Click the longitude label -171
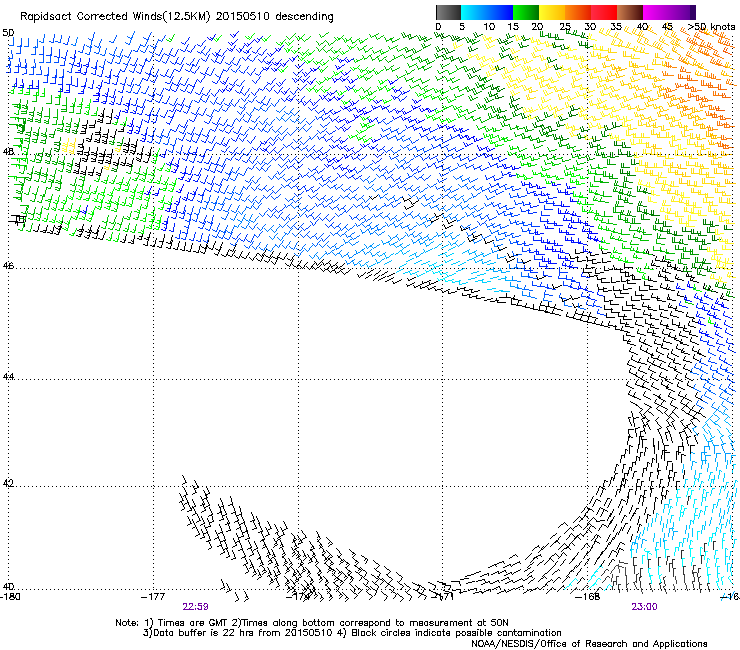The image size is (740, 650). (x=442, y=597)
